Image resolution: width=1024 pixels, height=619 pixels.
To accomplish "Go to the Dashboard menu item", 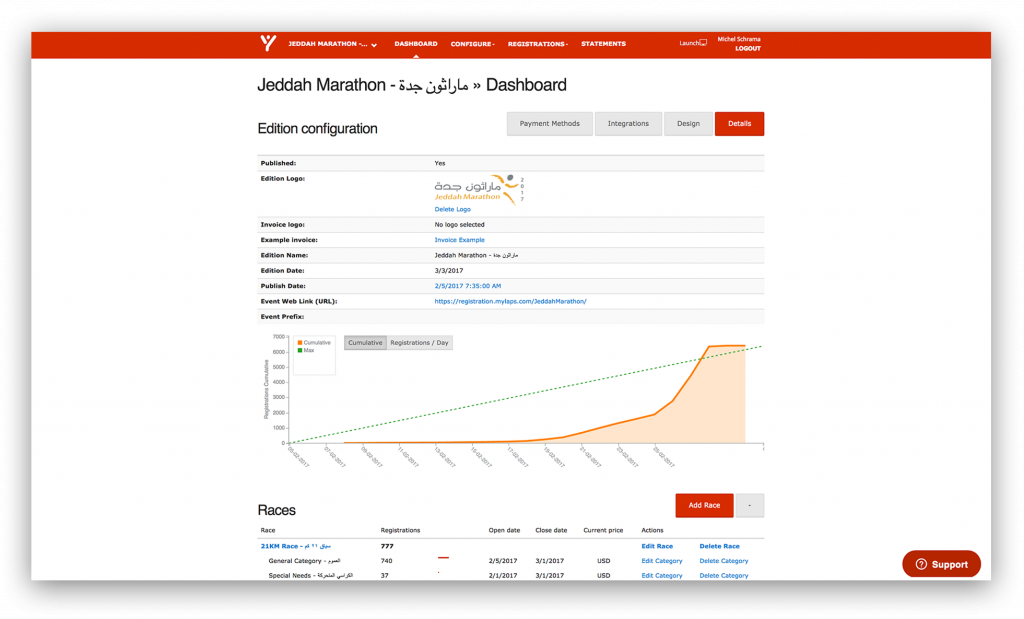I will click(415, 44).
